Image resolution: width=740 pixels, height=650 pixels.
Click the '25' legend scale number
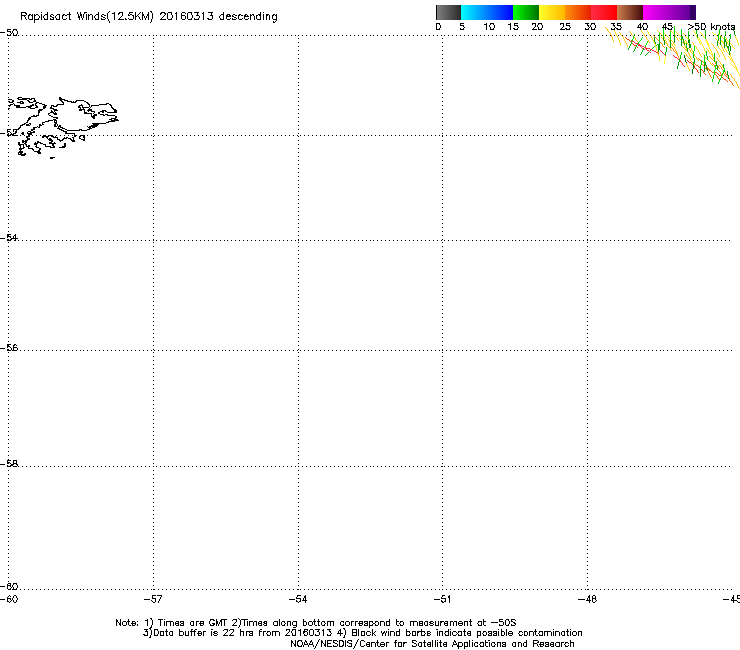pyautogui.click(x=565, y=27)
